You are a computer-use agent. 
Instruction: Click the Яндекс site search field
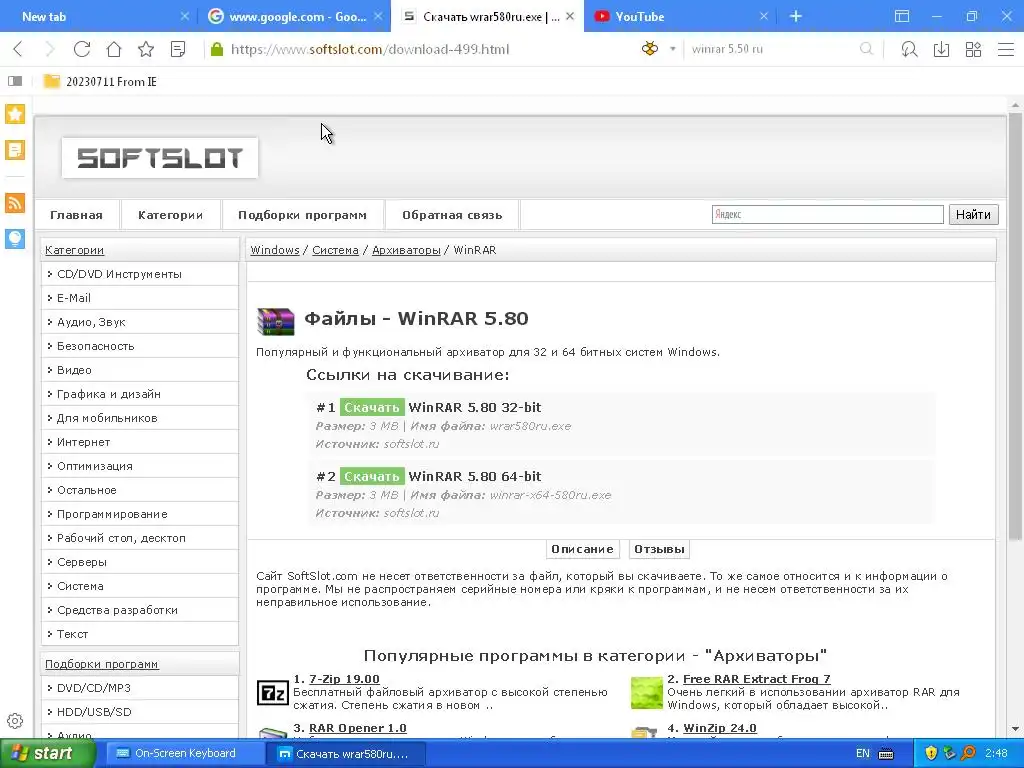tap(827, 214)
